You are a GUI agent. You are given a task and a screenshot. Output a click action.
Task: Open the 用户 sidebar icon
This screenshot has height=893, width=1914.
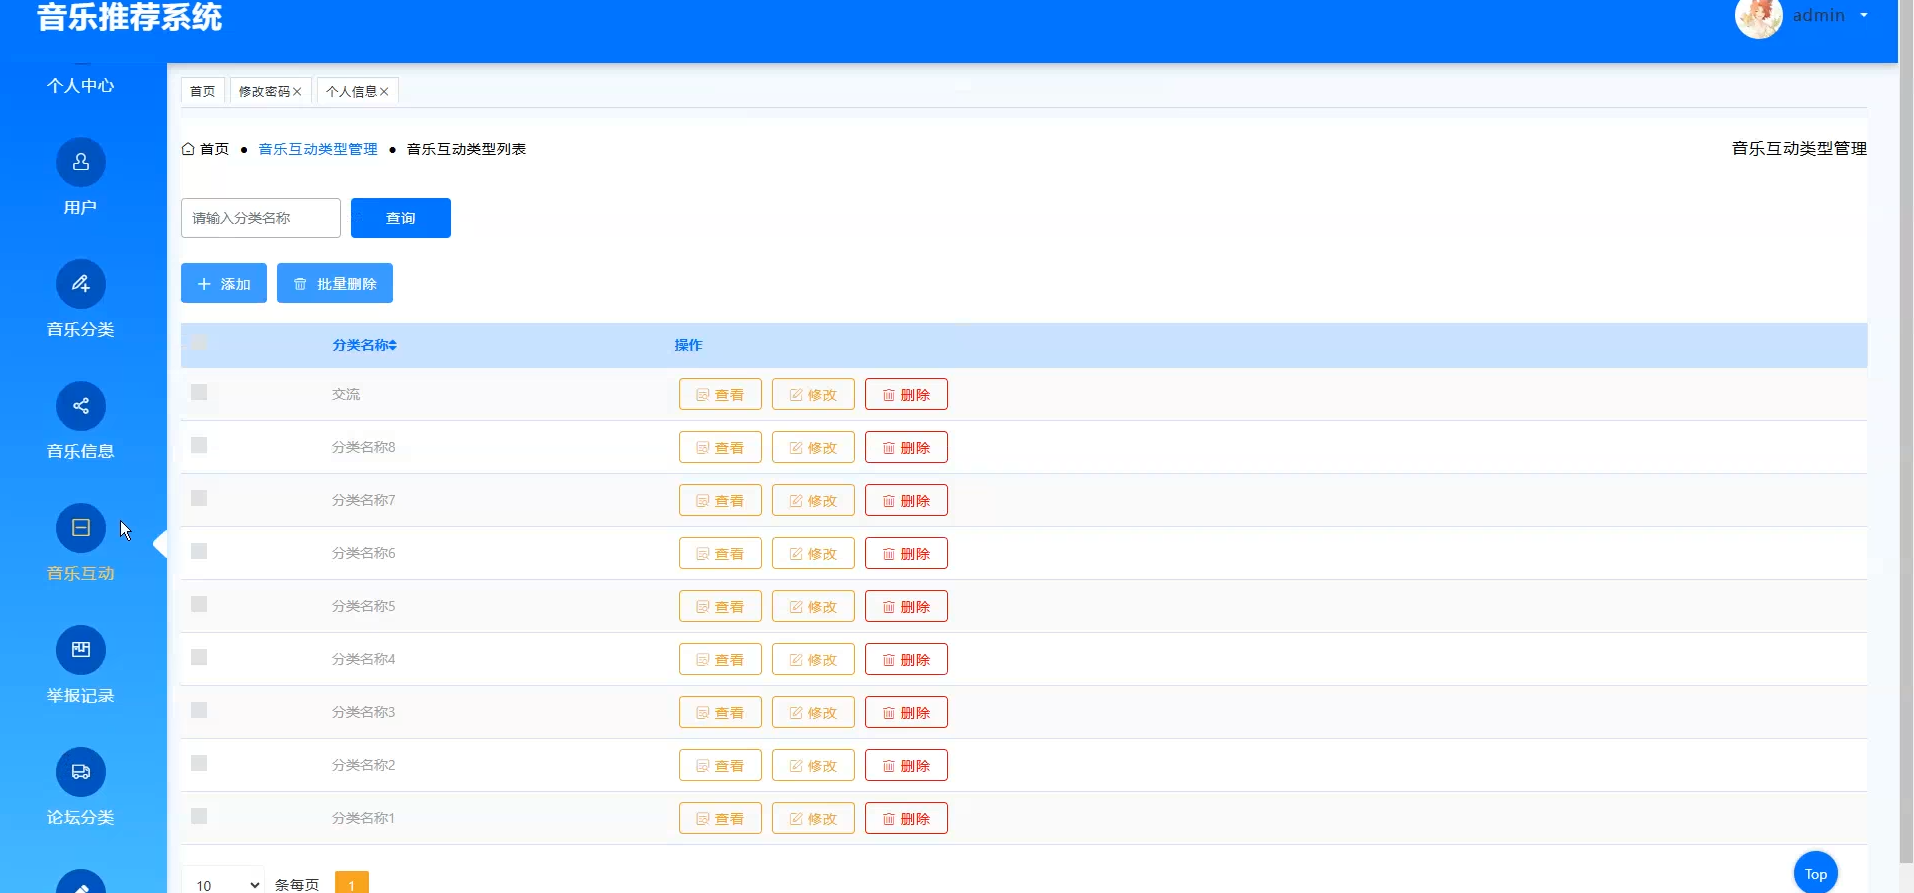tap(81, 162)
